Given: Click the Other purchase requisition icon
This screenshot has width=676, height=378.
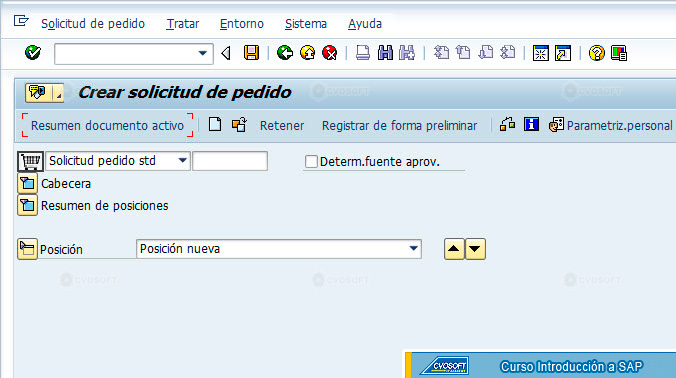Looking at the screenshot, I should 239,125.
